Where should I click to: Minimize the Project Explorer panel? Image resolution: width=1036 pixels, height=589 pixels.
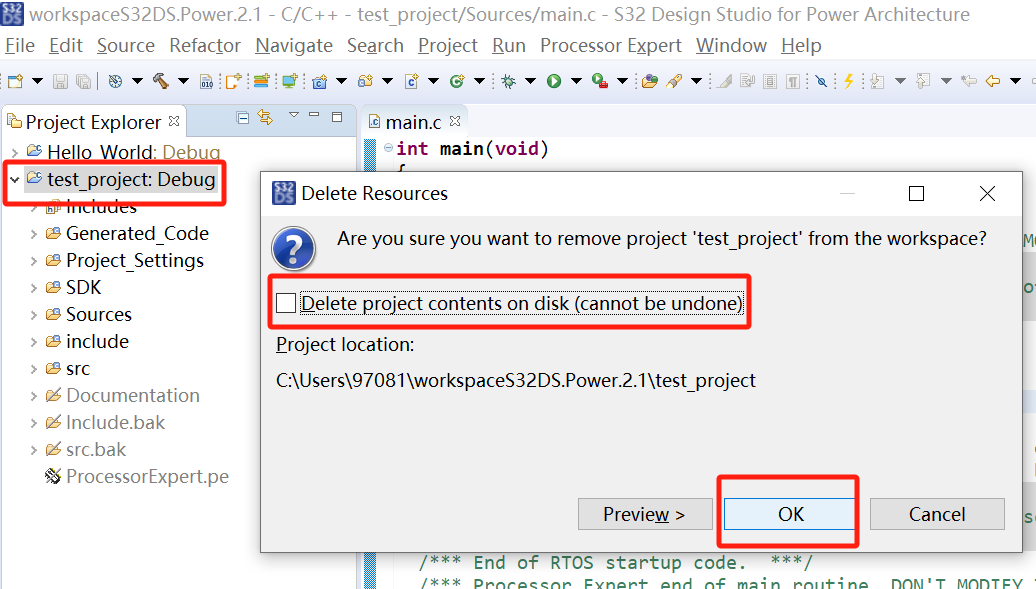point(314,116)
